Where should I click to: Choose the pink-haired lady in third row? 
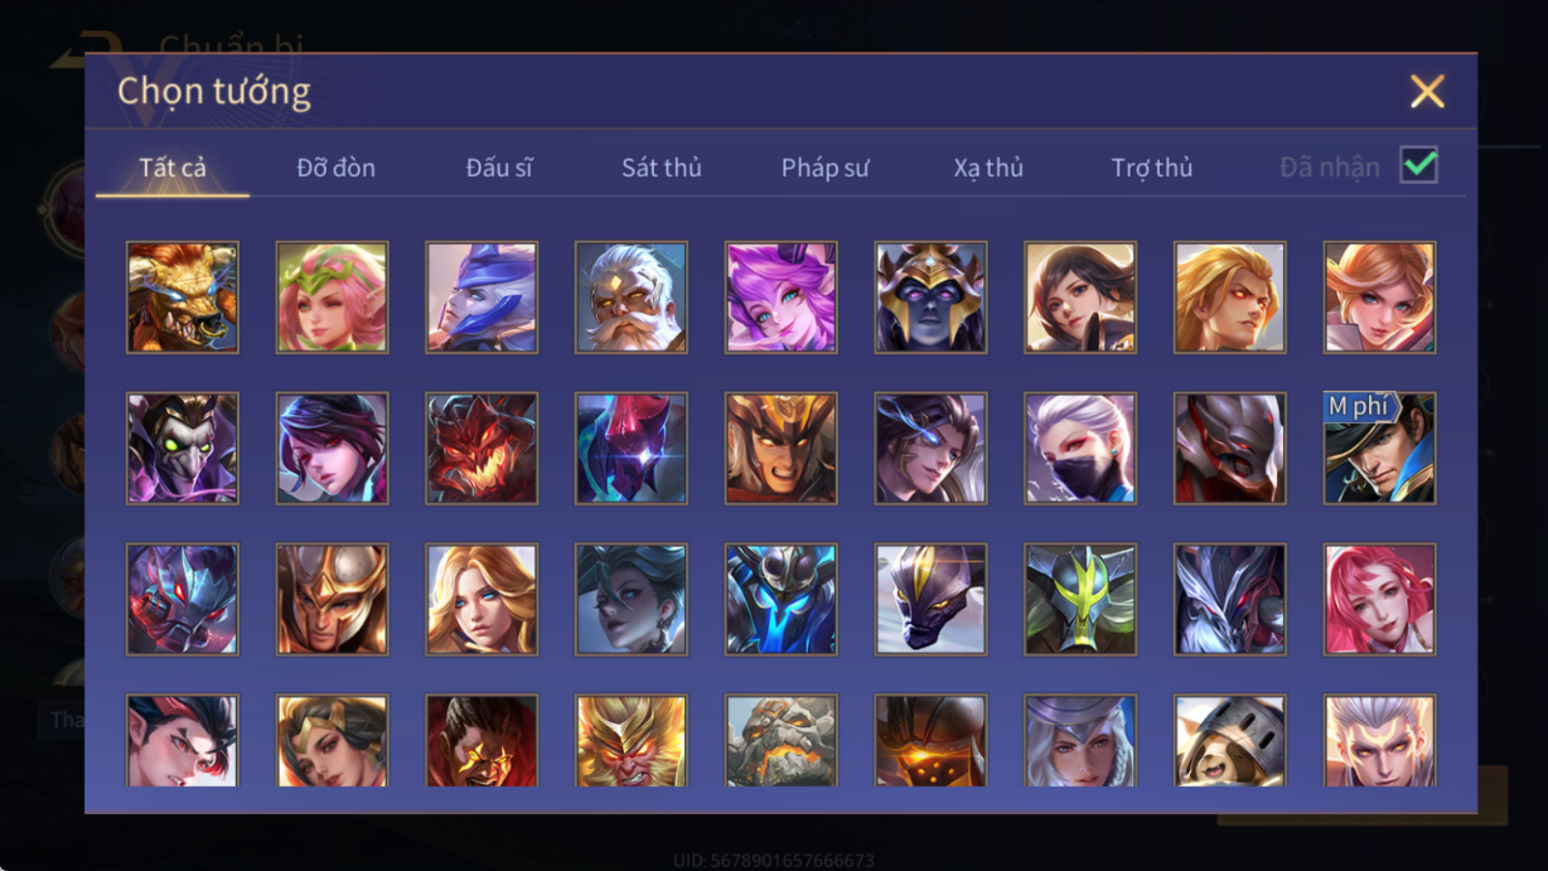click(1379, 599)
